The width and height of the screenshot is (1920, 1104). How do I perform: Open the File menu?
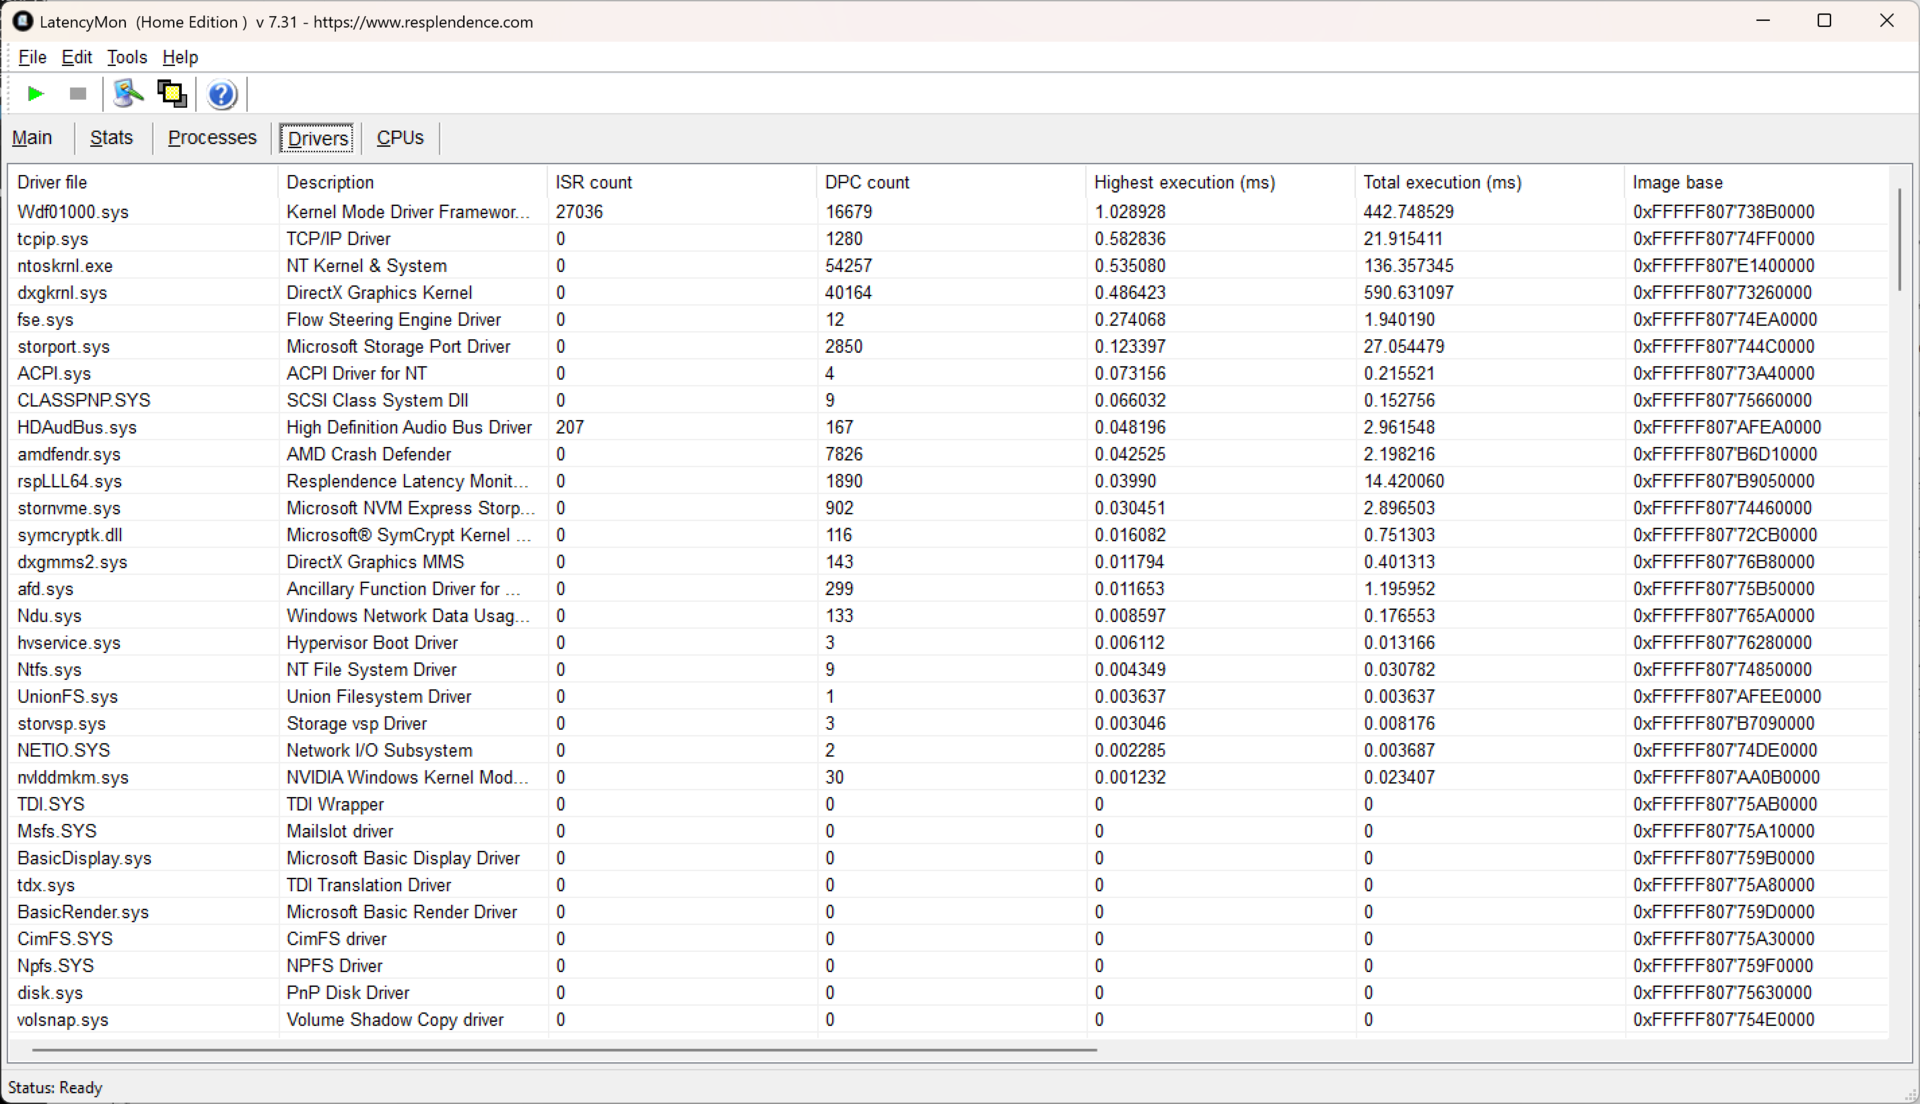point(32,57)
